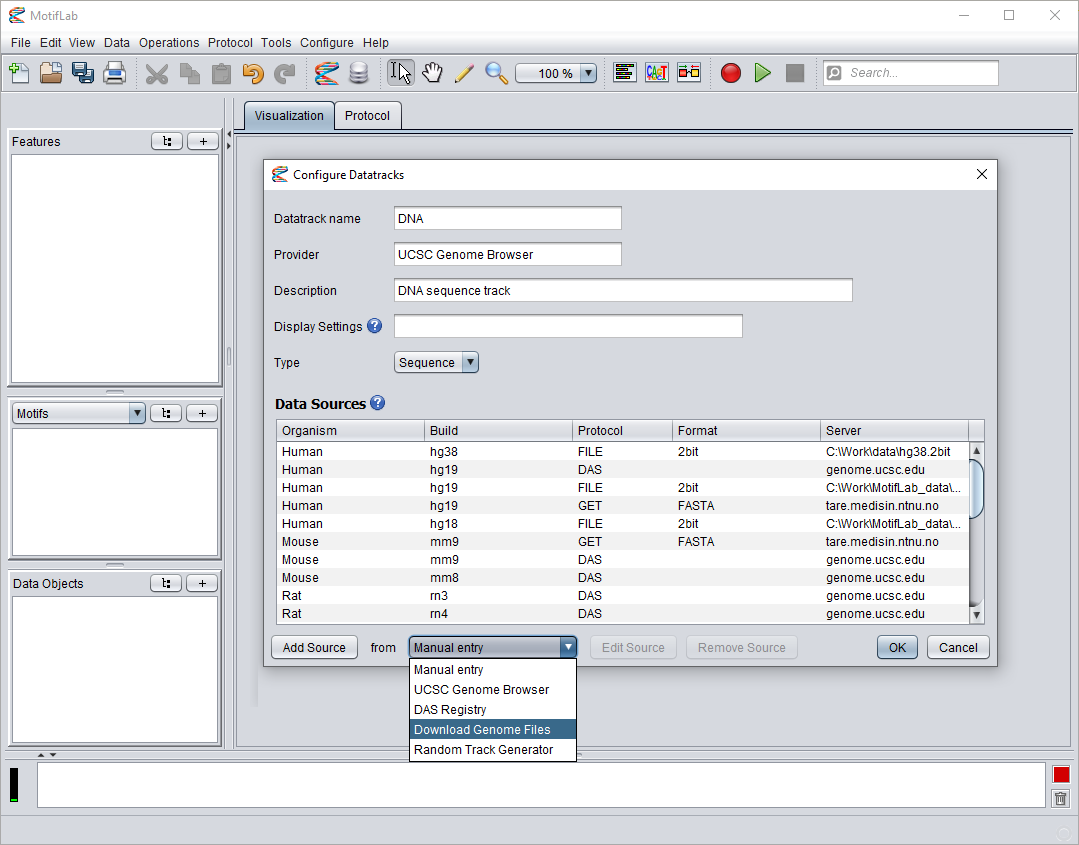This screenshot has height=845, width=1079.
Task: Click the trash icon beside log panel
Action: tap(1061, 798)
